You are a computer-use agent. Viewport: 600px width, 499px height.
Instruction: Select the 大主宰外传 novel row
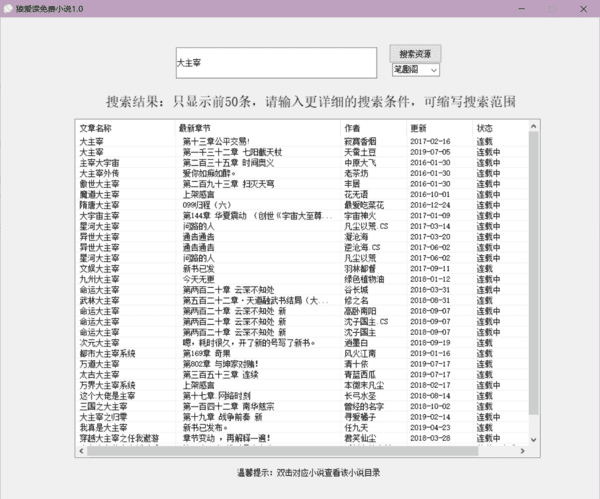coord(302,173)
